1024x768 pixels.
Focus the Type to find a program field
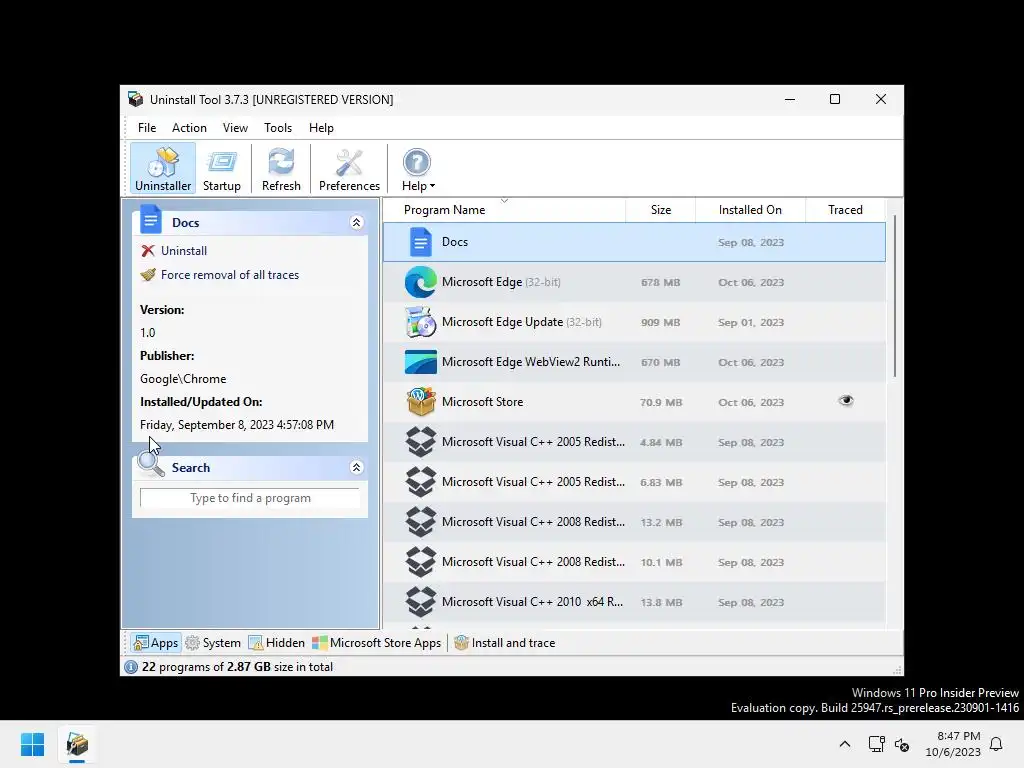coord(249,498)
